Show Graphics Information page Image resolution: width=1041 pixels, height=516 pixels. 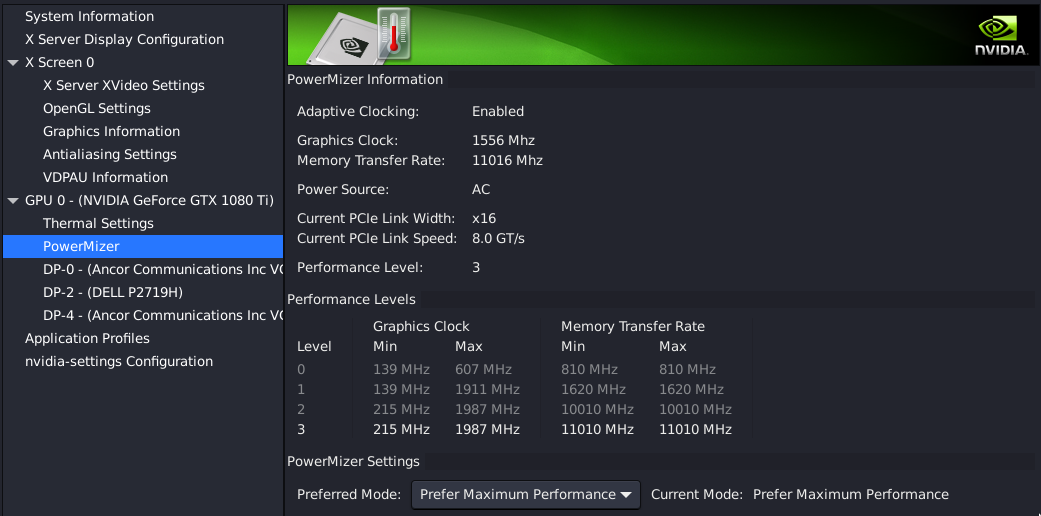pos(111,132)
